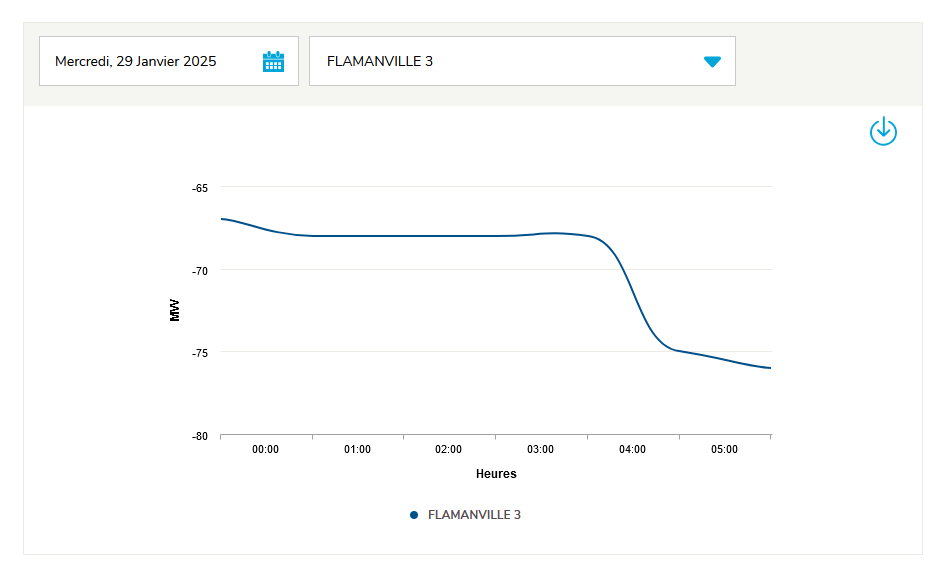Click the 00:00 hour axis label
Screen dimensions: 946x568
pos(266,450)
